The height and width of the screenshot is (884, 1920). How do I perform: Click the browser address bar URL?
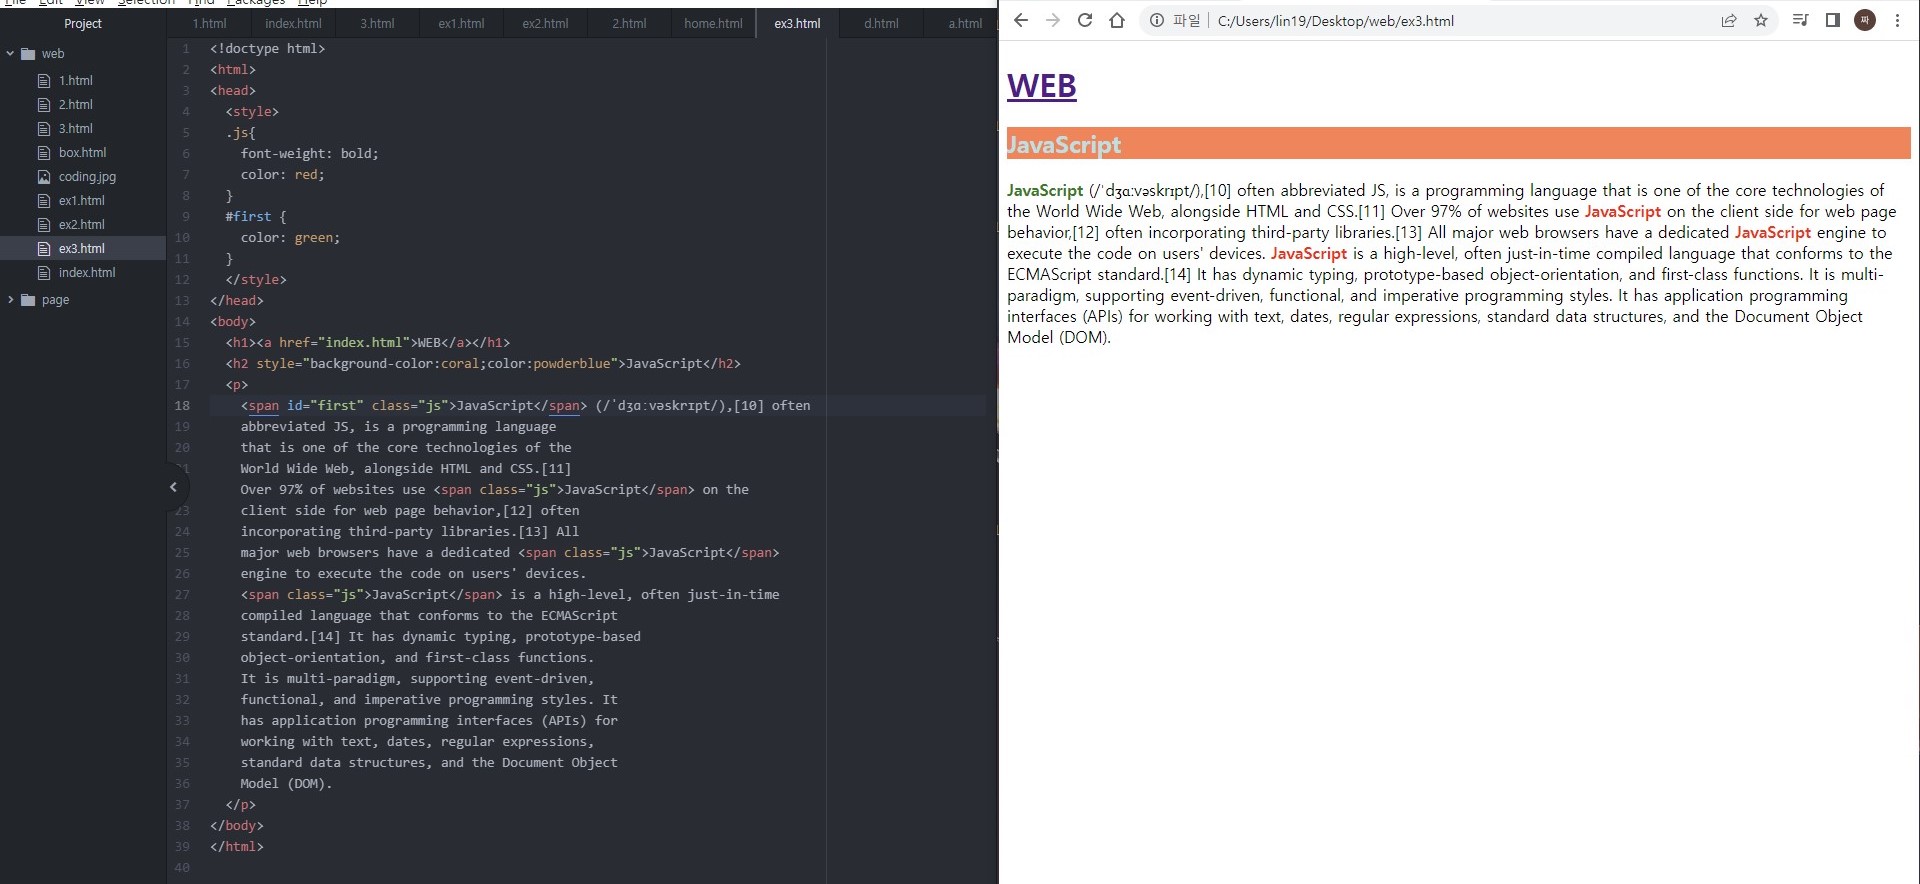click(1335, 21)
